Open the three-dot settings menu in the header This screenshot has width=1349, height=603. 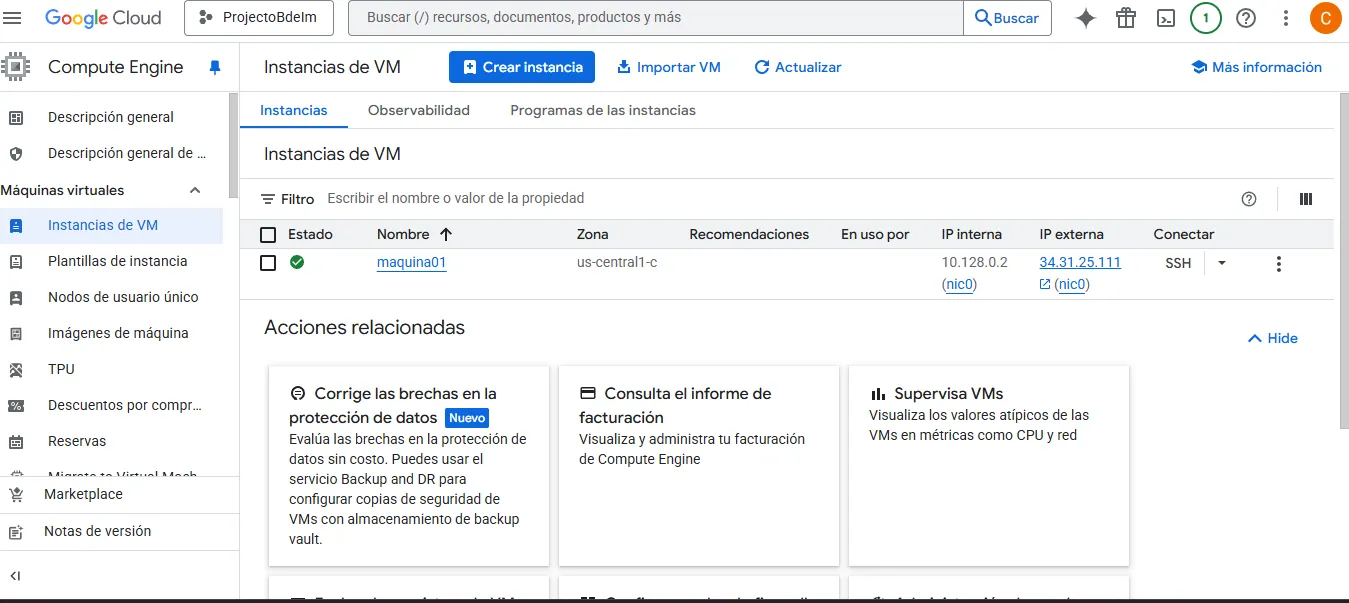[1286, 18]
